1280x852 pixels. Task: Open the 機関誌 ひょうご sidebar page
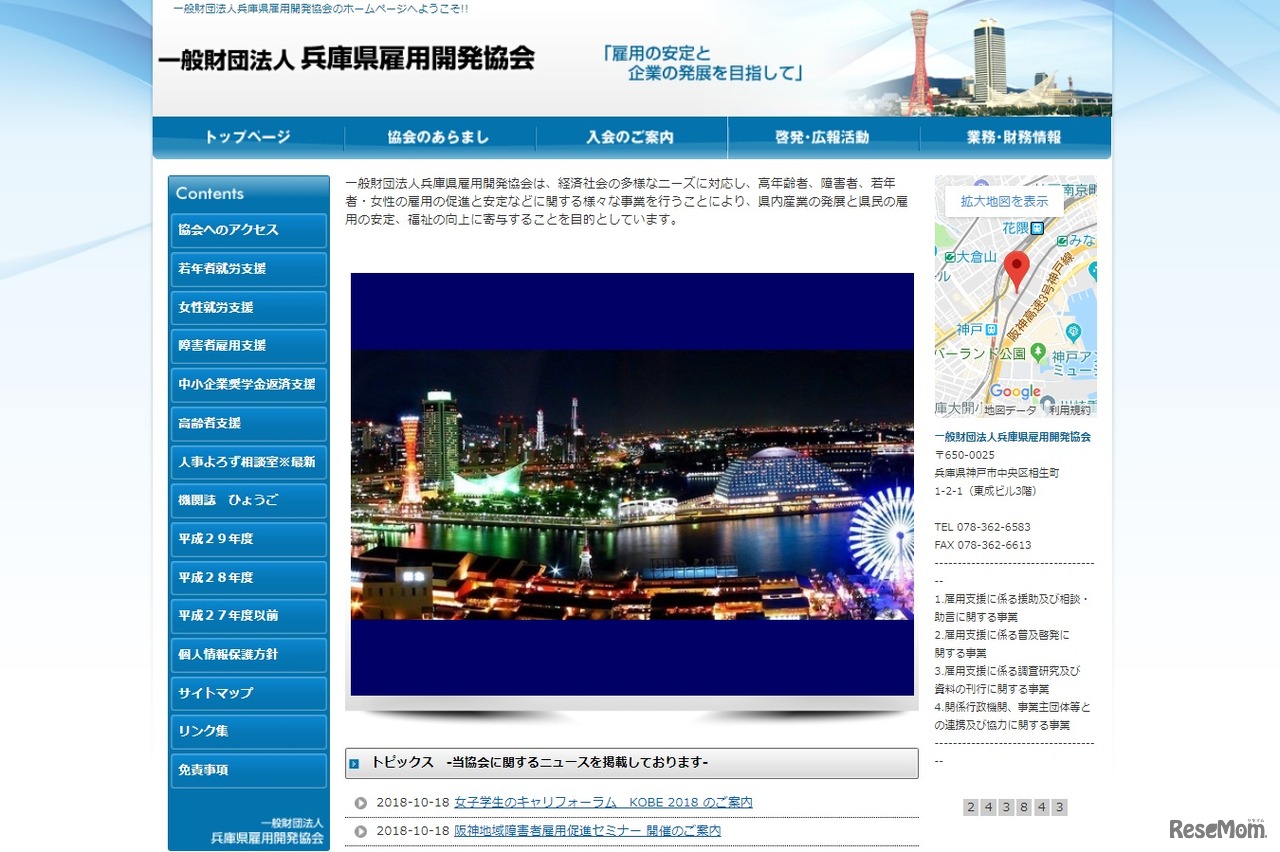(x=248, y=500)
